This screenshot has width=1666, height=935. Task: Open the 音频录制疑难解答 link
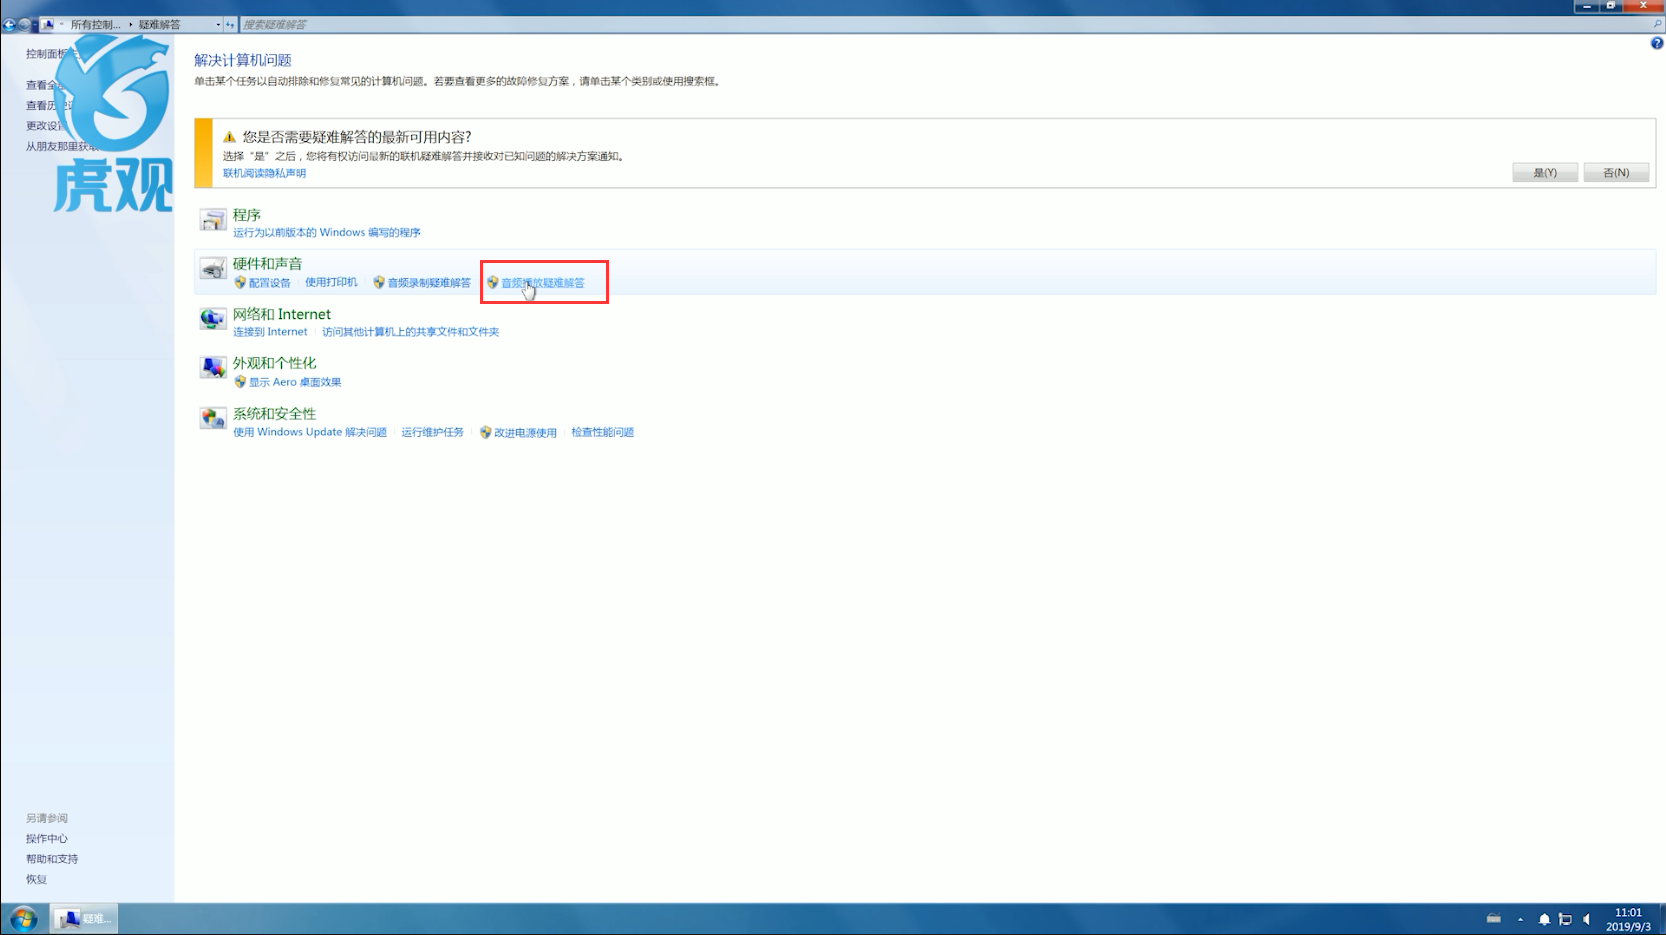click(x=429, y=283)
